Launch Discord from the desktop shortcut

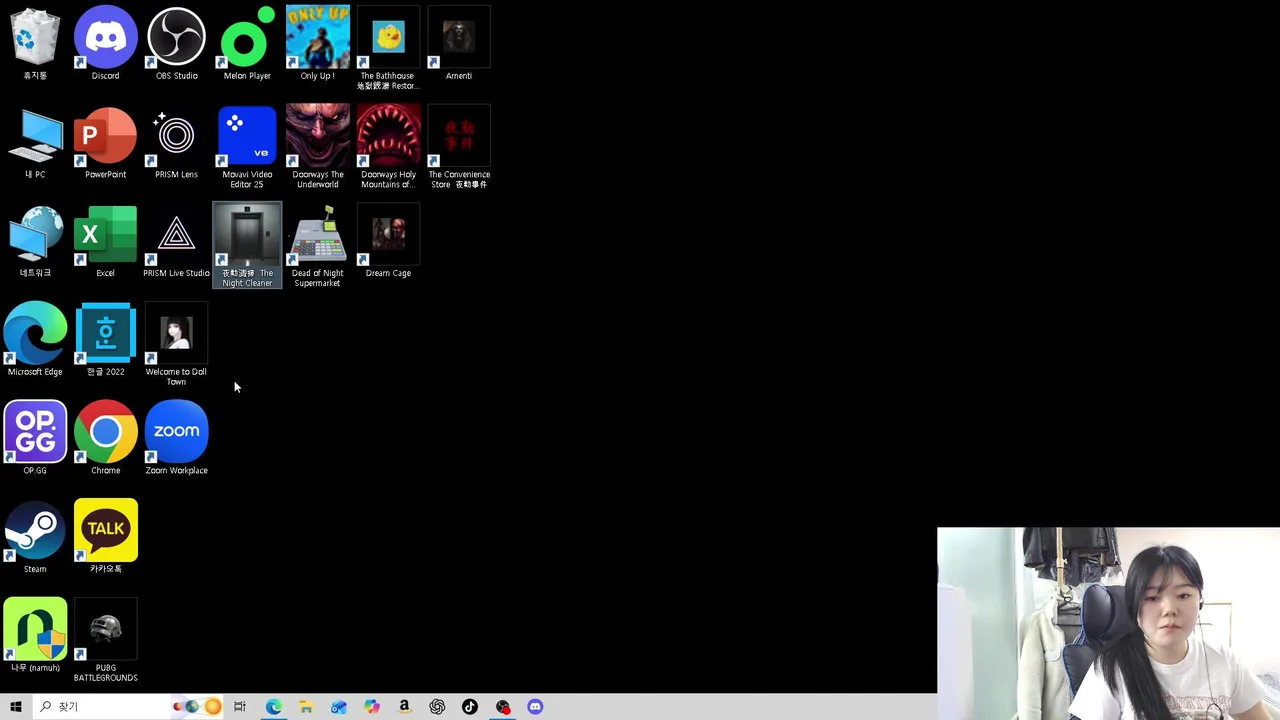pyautogui.click(x=105, y=44)
